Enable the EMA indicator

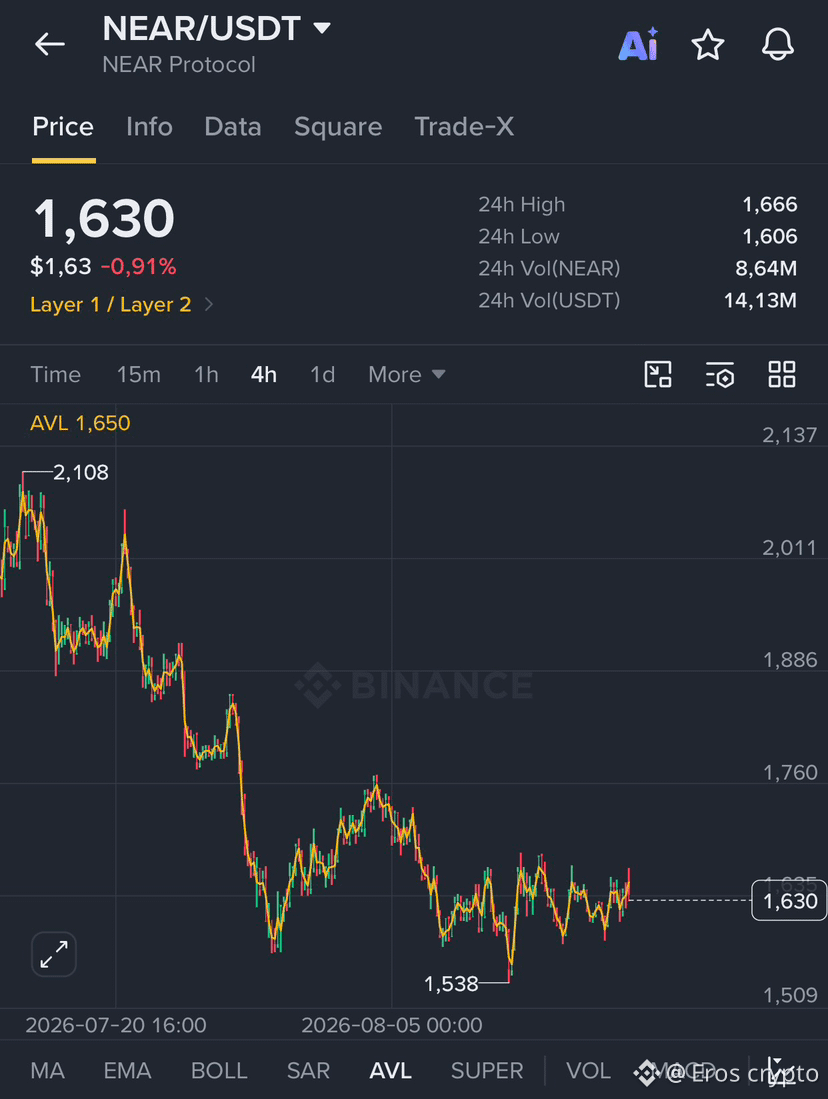pyautogui.click(x=128, y=1071)
